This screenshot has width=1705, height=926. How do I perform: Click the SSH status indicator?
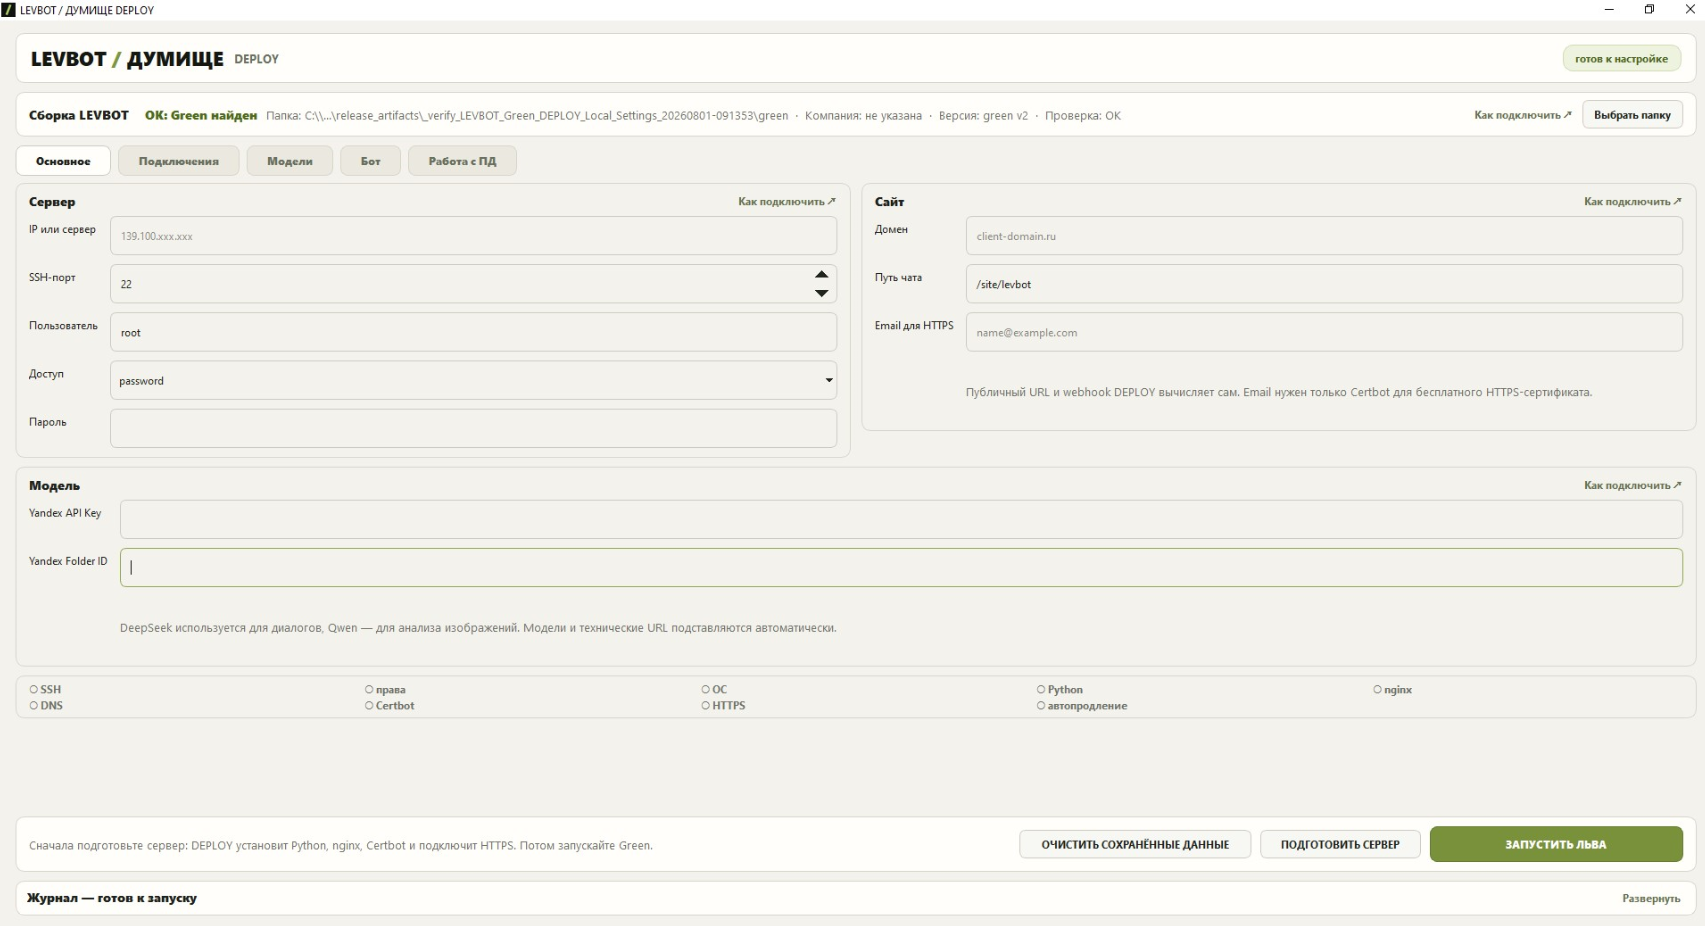(x=46, y=690)
